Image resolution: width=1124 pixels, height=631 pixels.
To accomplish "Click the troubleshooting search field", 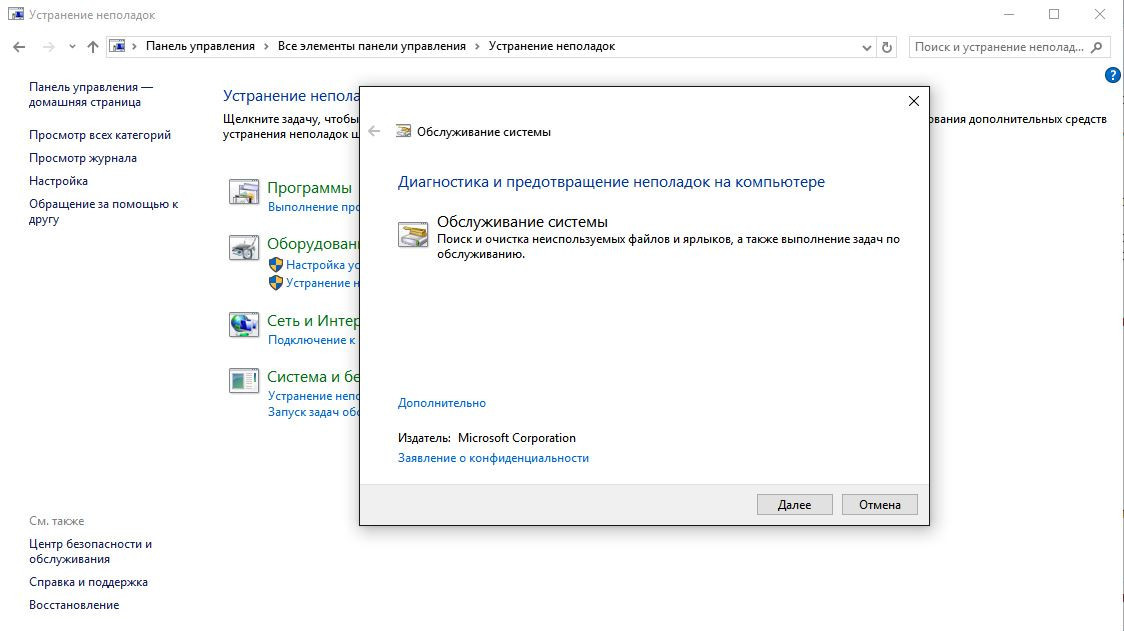I will (1000, 47).
